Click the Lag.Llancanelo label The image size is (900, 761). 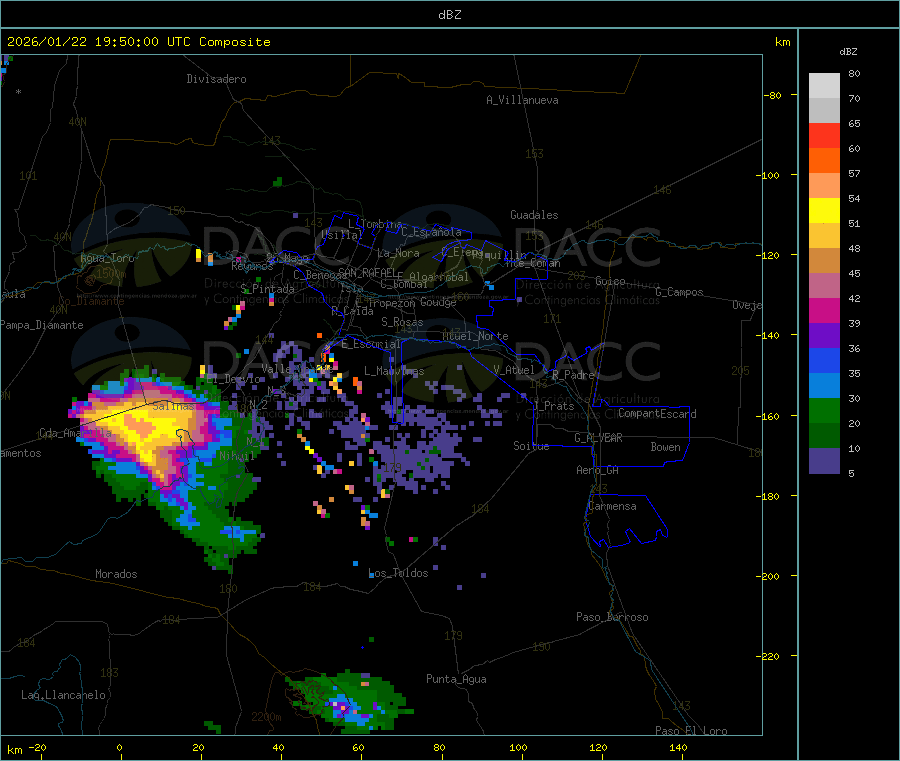[x=64, y=695]
